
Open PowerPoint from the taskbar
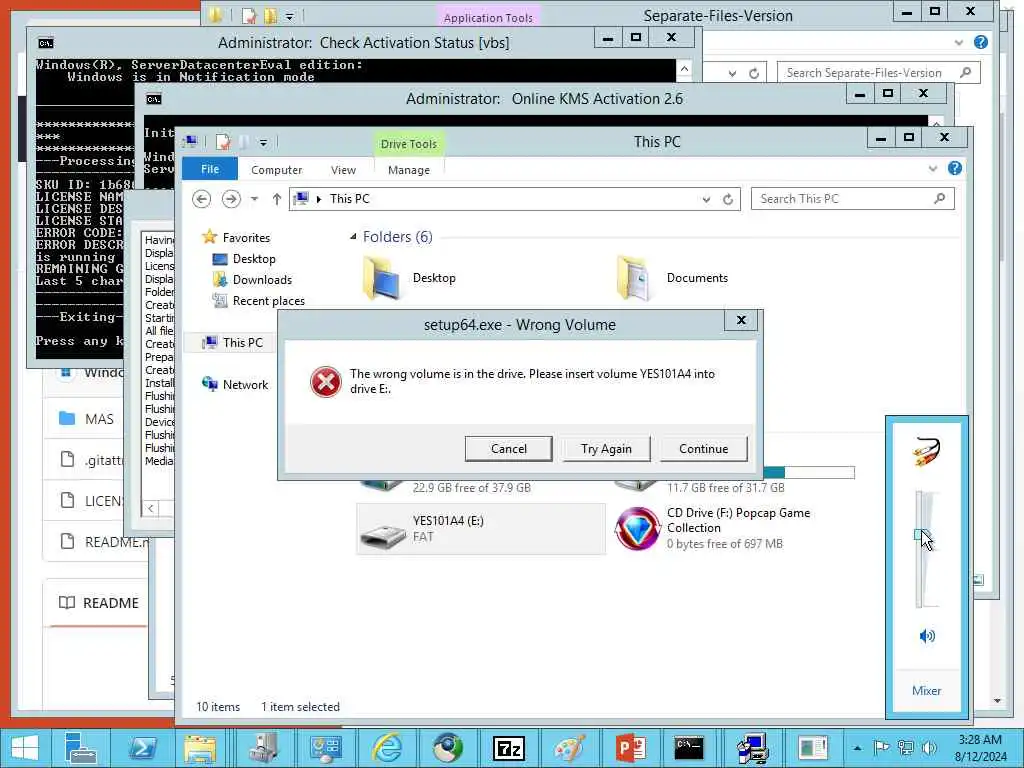[x=630, y=748]
